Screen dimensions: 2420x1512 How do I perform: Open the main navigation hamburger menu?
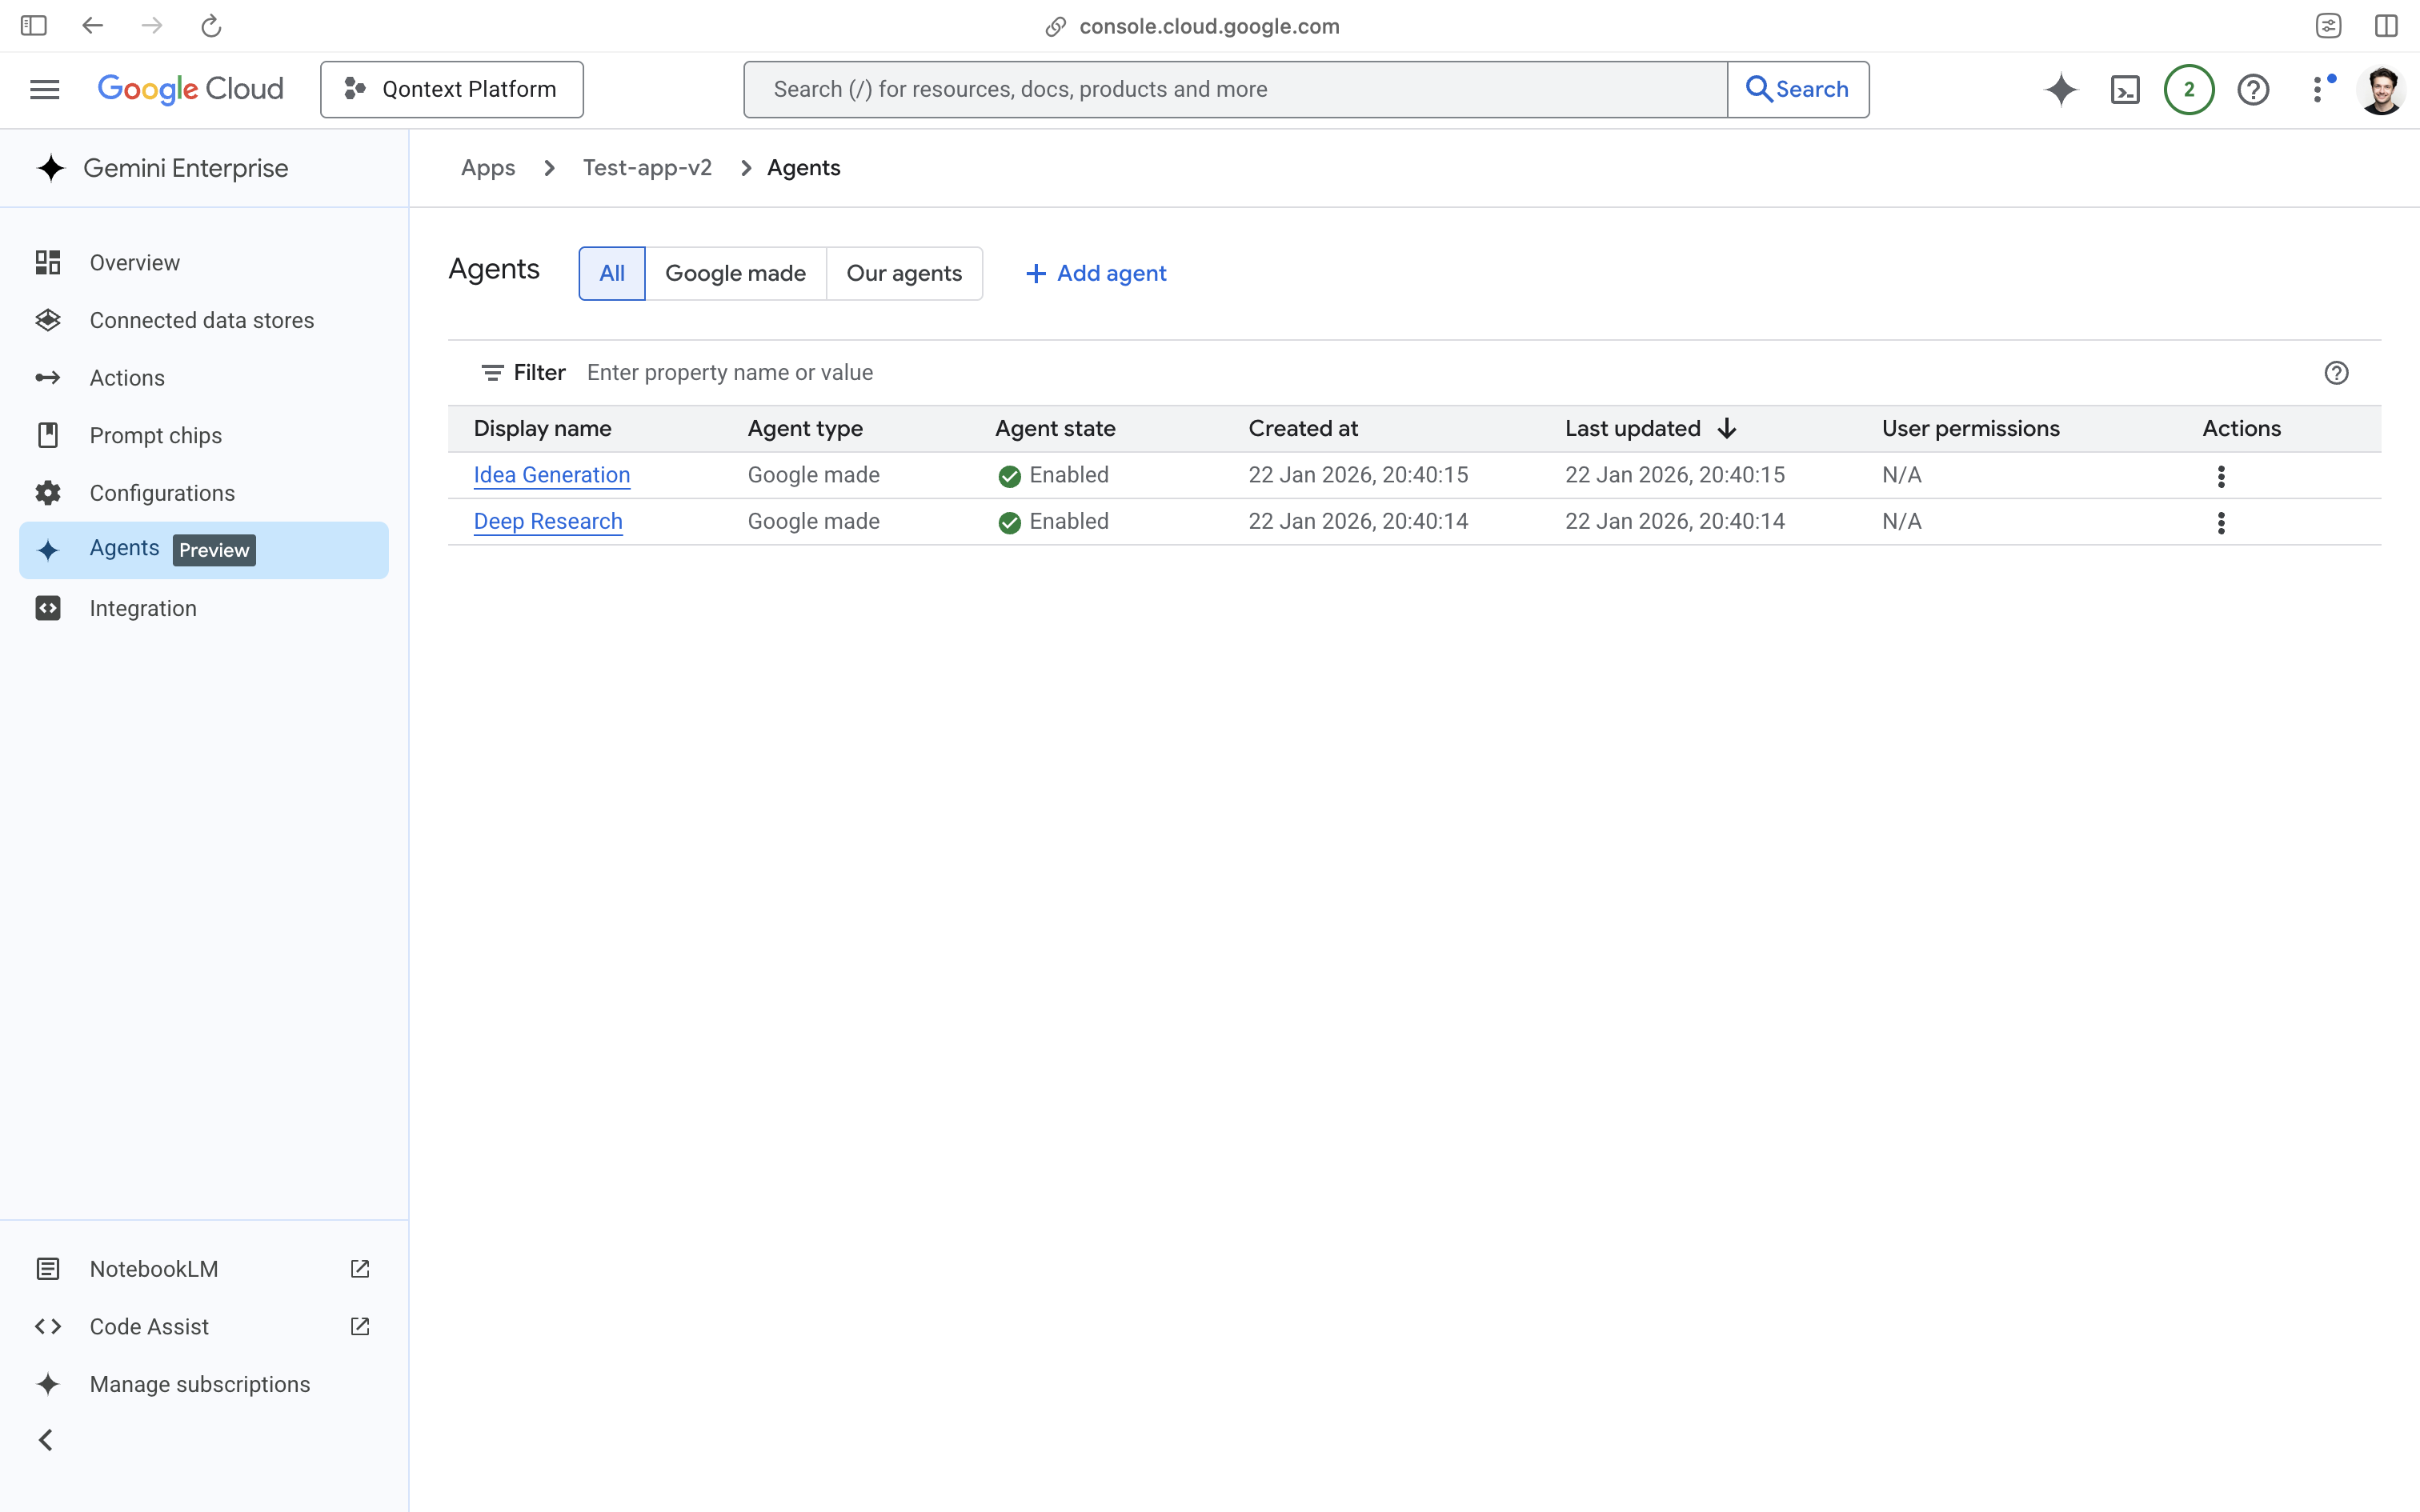click(x=45, y=90)
